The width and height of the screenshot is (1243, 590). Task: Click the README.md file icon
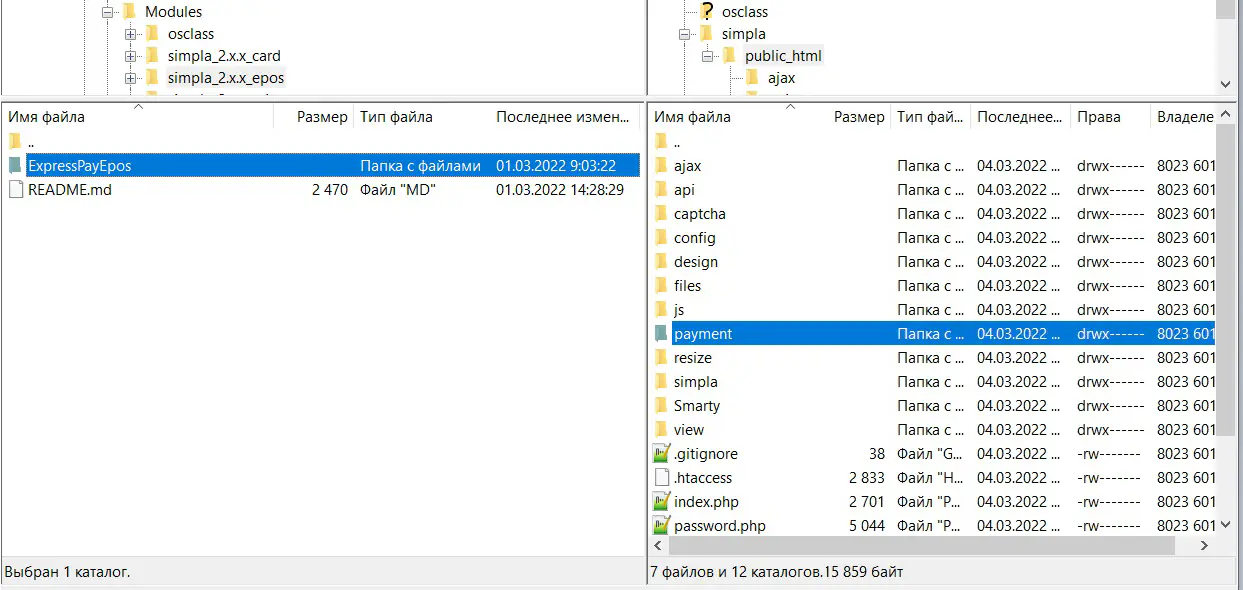(x=15, y=190)
